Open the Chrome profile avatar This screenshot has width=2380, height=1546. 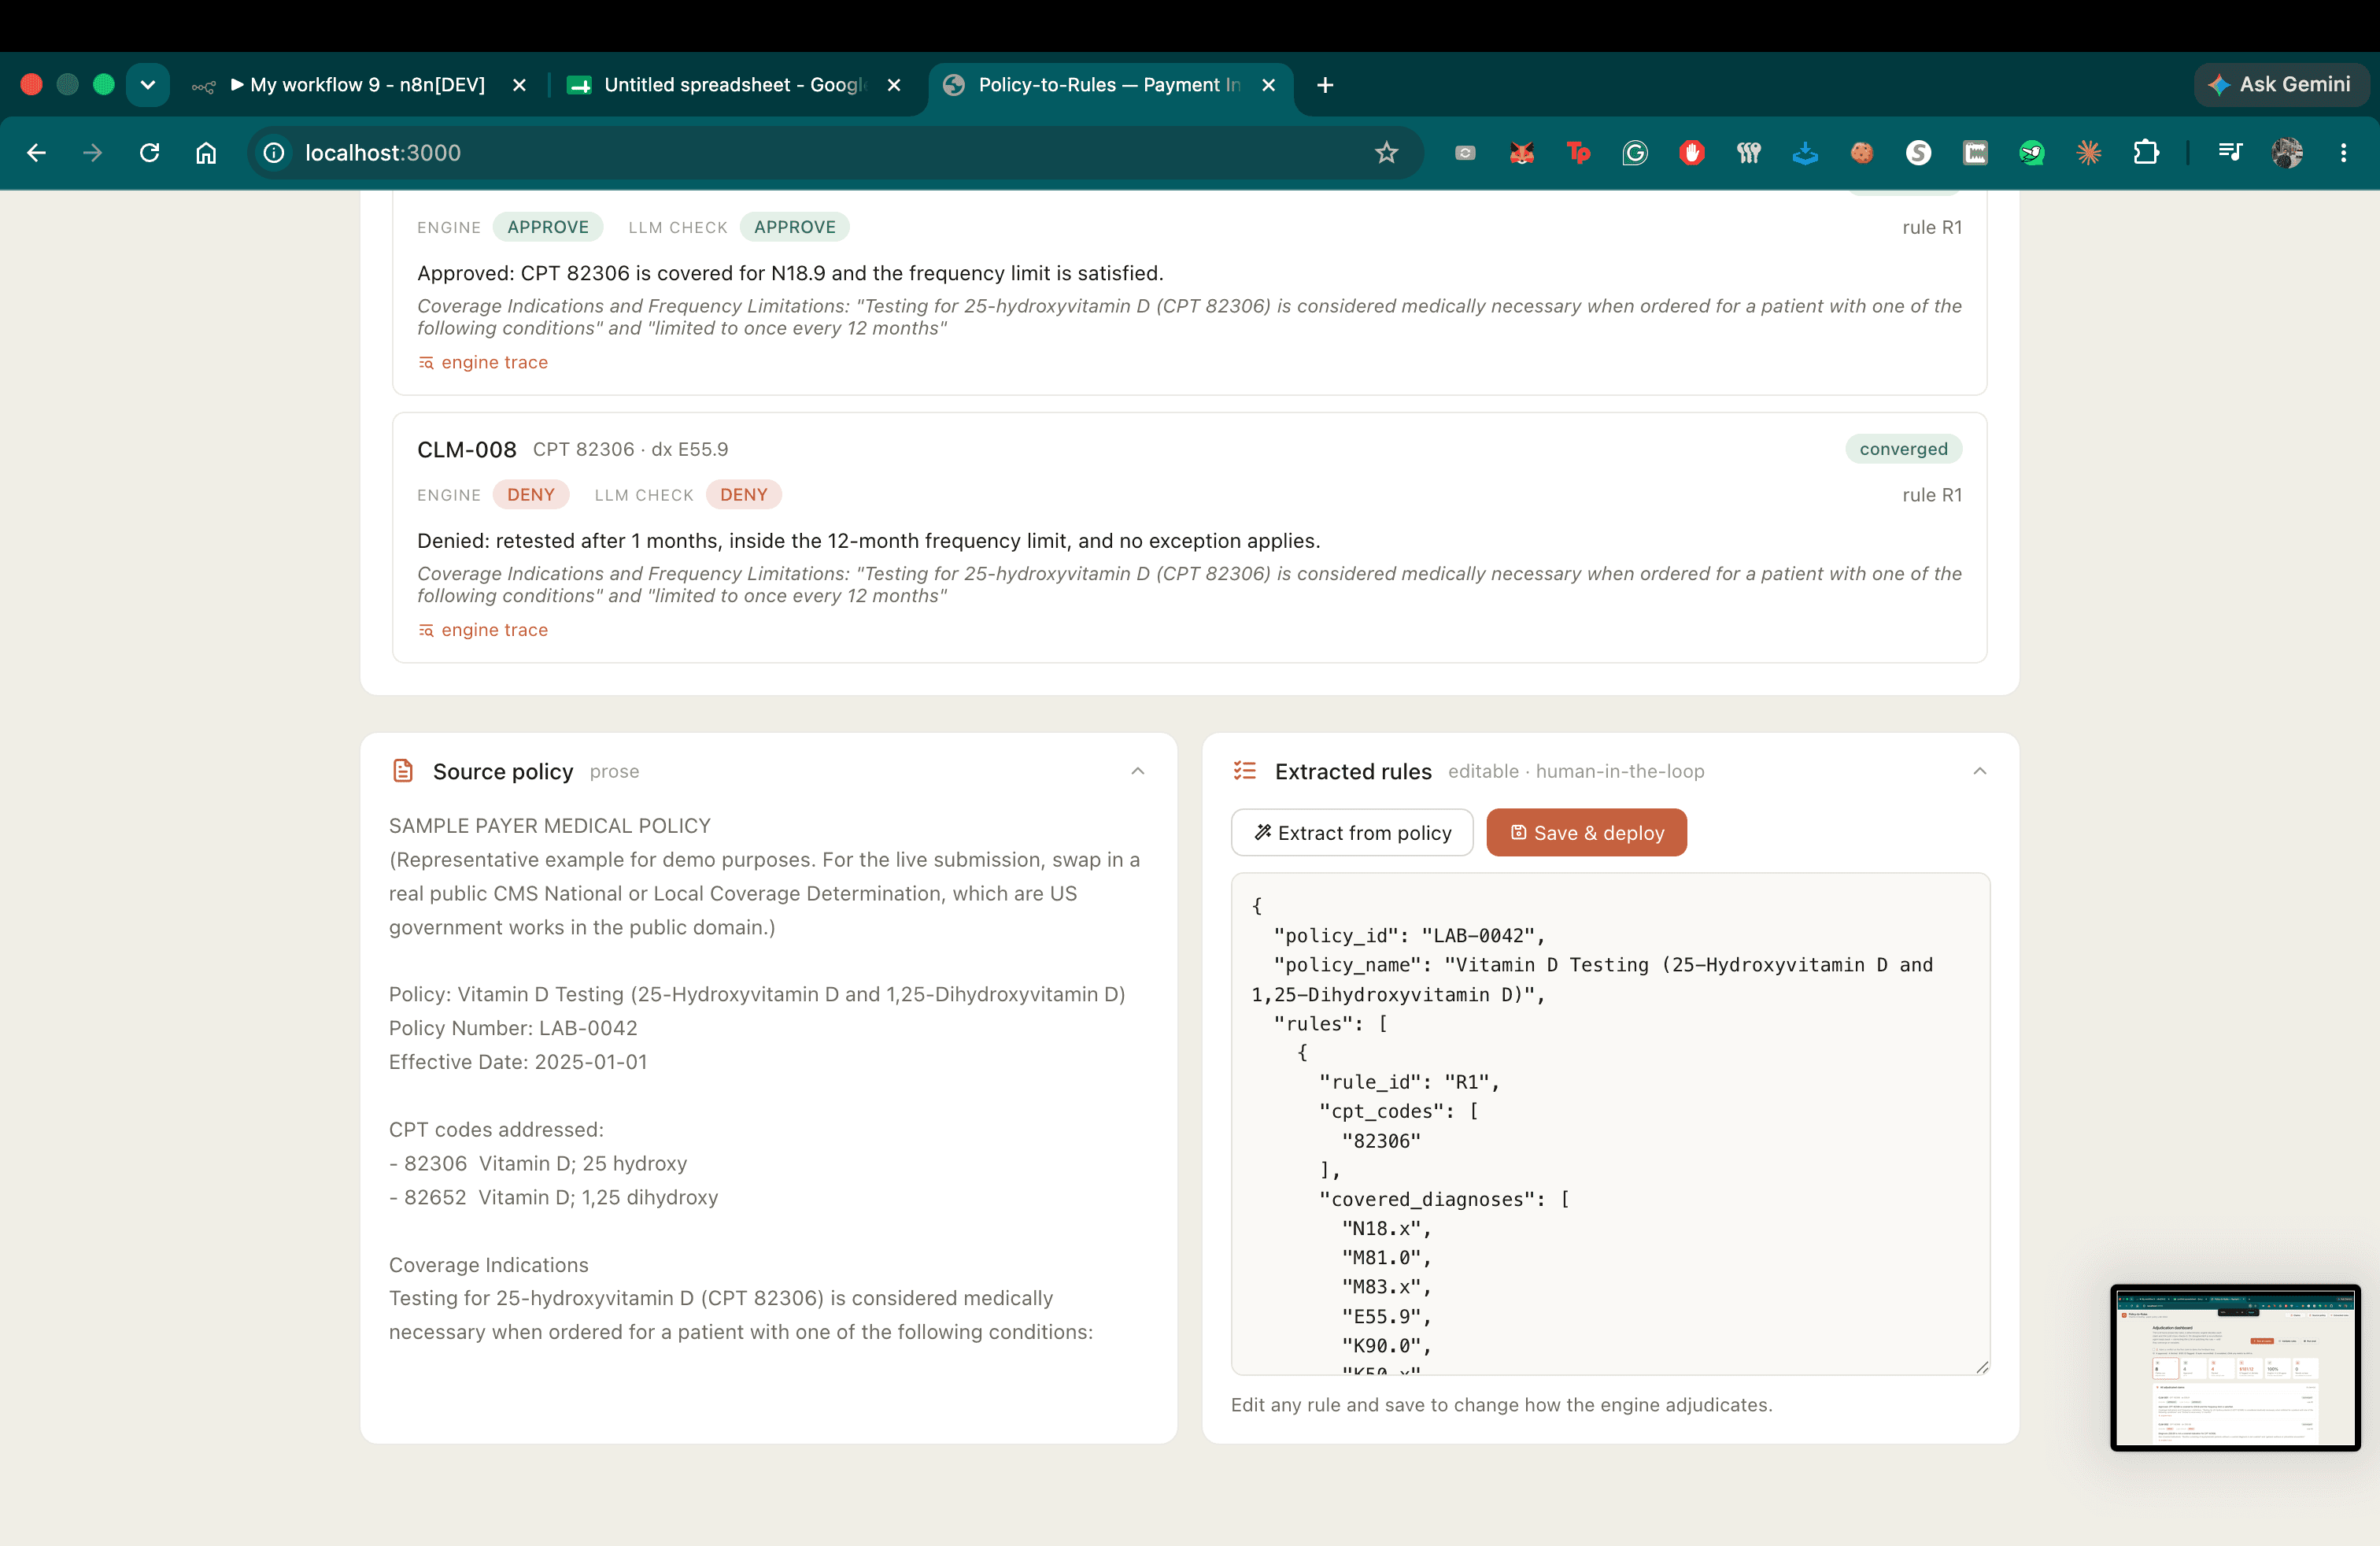point(2287,153)
